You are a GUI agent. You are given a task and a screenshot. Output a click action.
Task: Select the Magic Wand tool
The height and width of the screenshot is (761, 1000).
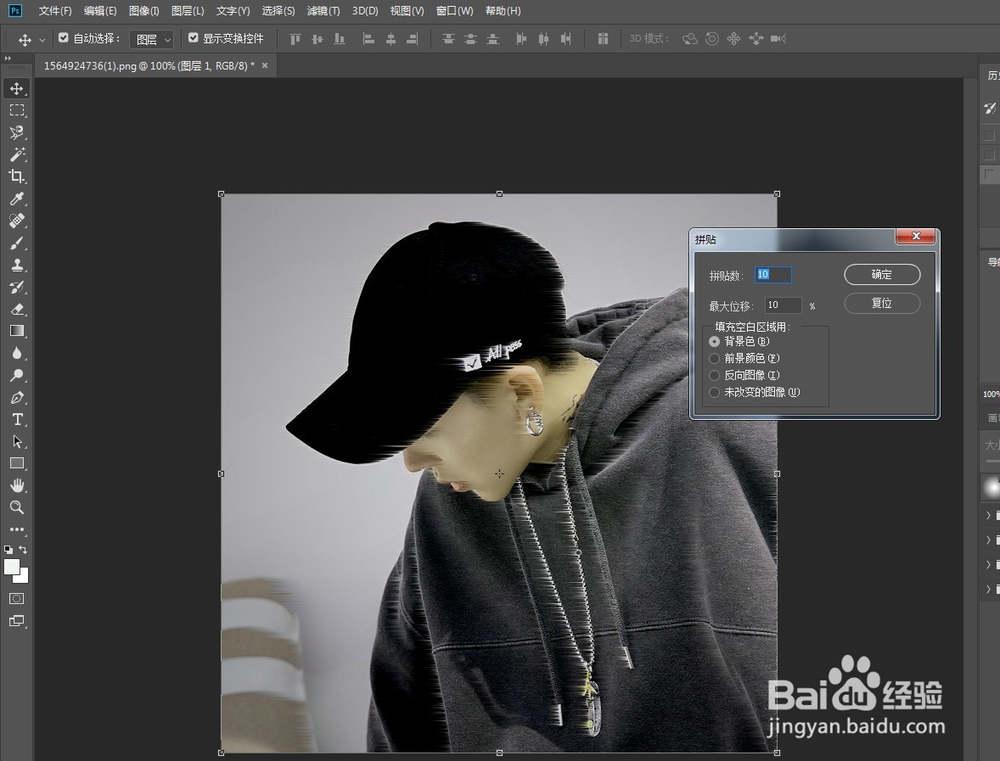[x=17, y=154]
